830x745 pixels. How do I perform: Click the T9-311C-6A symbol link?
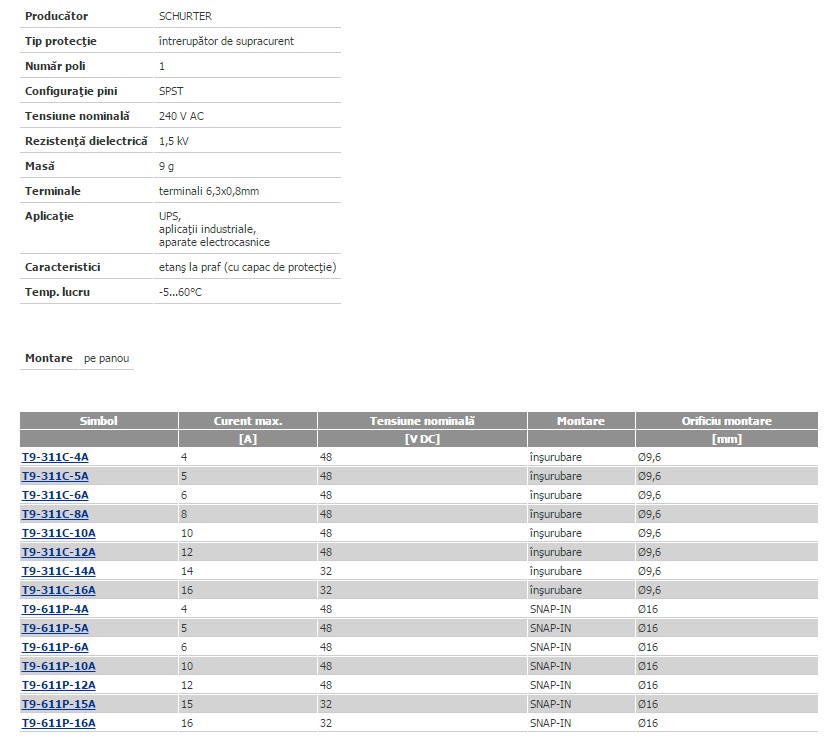click(x=55, y=495)
